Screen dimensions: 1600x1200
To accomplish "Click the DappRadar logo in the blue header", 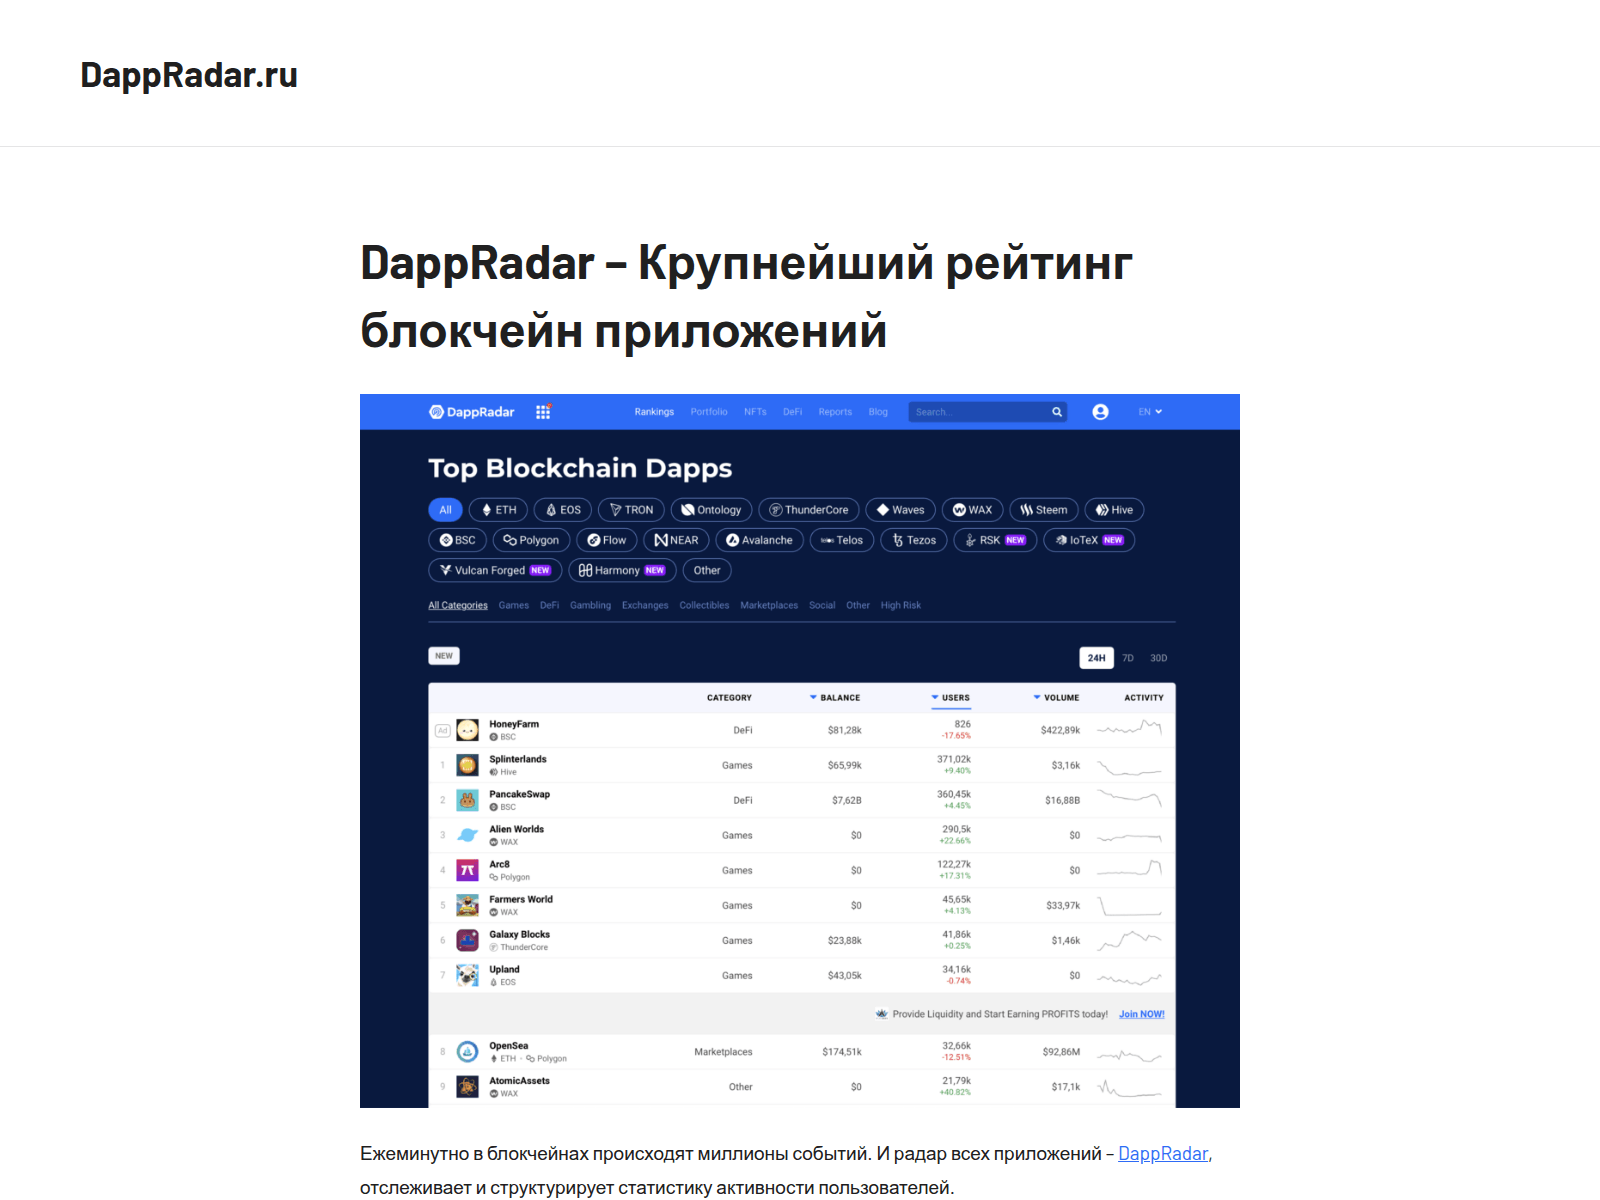I will [471, 412].
